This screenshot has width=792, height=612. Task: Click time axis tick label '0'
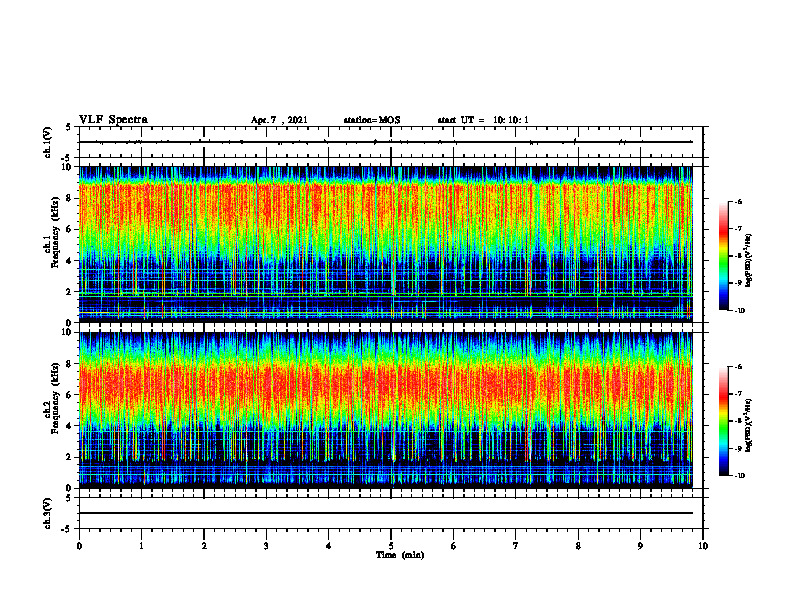(79, 546)
